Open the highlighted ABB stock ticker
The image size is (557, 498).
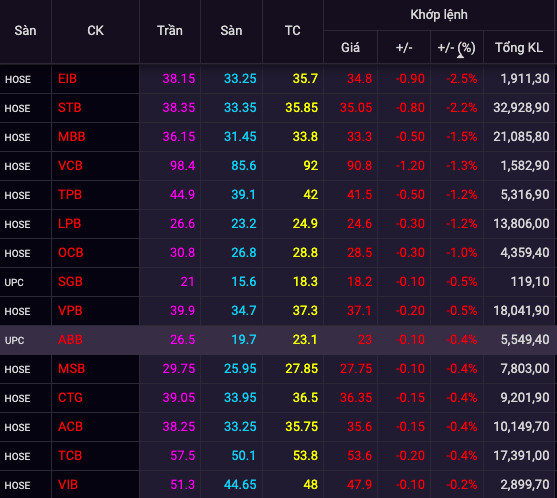[x=70, y=340]
